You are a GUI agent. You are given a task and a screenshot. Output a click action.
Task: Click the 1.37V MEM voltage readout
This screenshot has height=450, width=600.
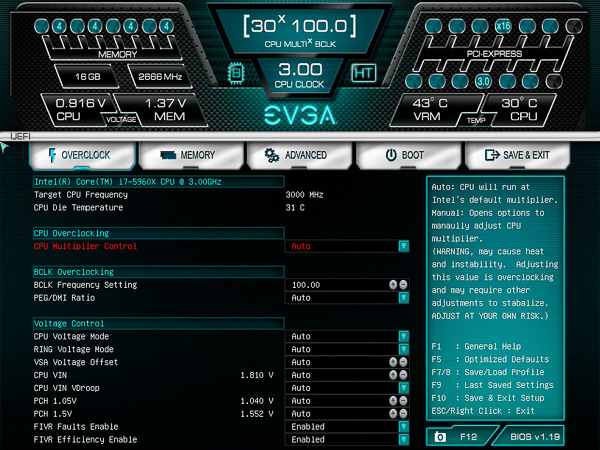point(165,109)
